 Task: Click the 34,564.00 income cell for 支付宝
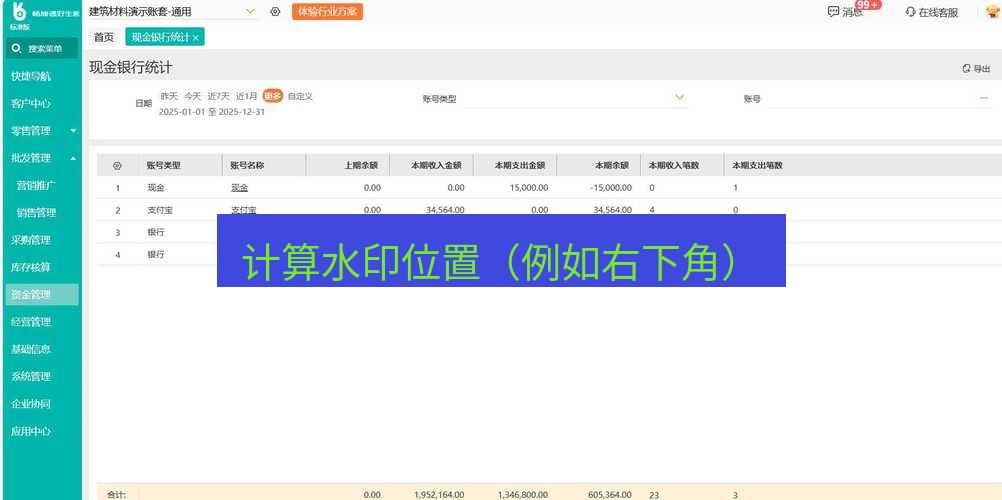click(445, 210)
